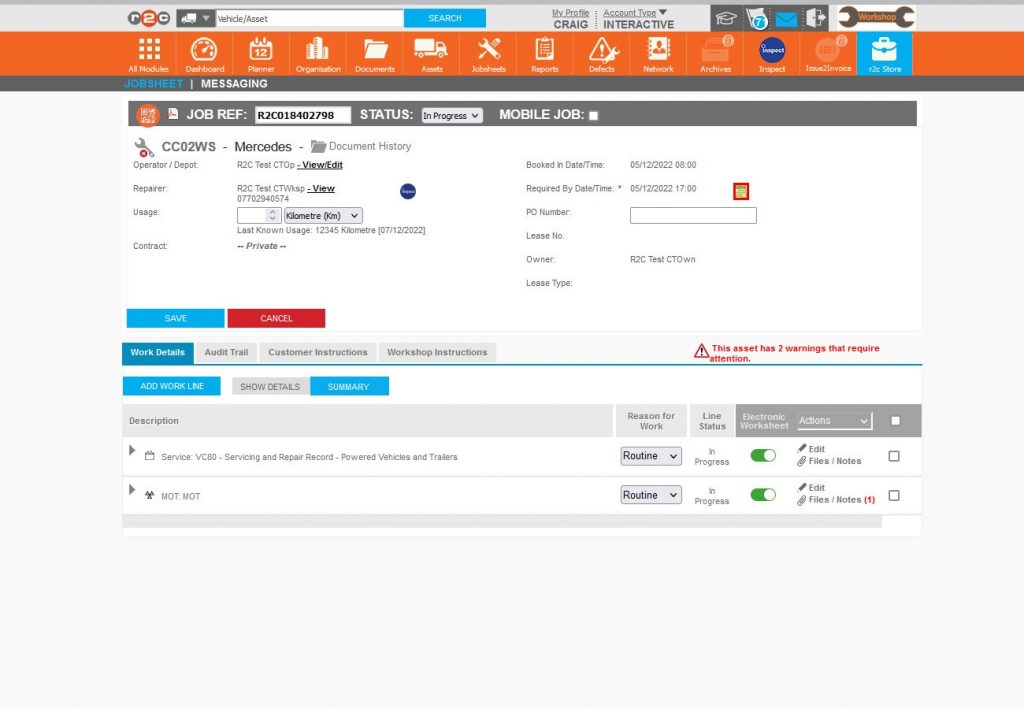Open the Actions dropdown in the work lines header
Image resolution: width=1024 pixels, height=709 pixels.
click(834, 420)
